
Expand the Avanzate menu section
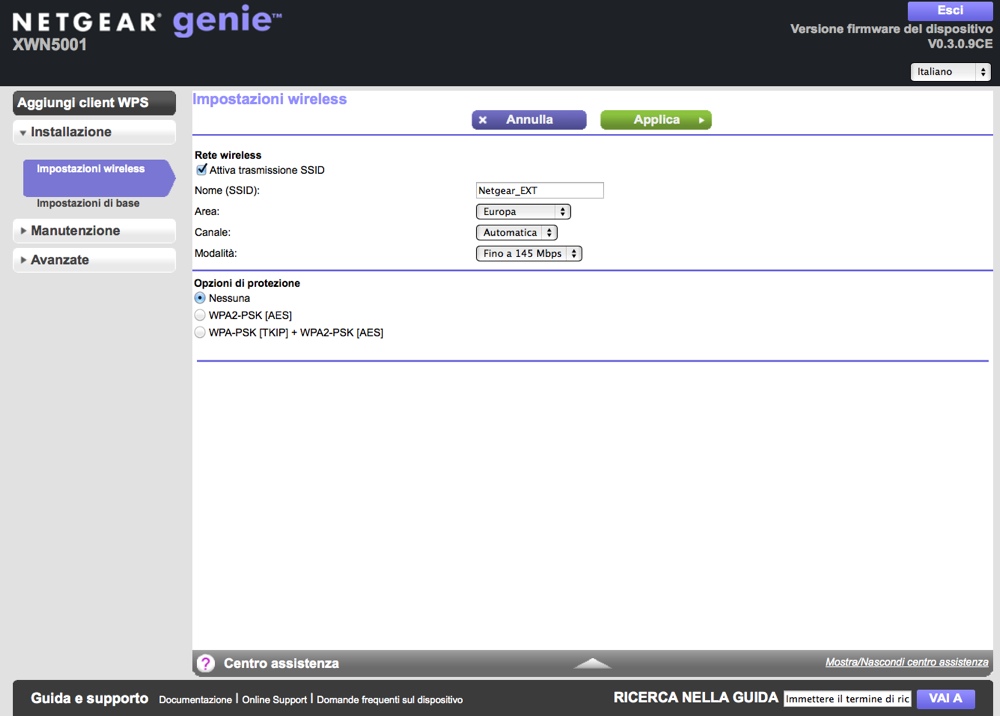click(94, 260)
